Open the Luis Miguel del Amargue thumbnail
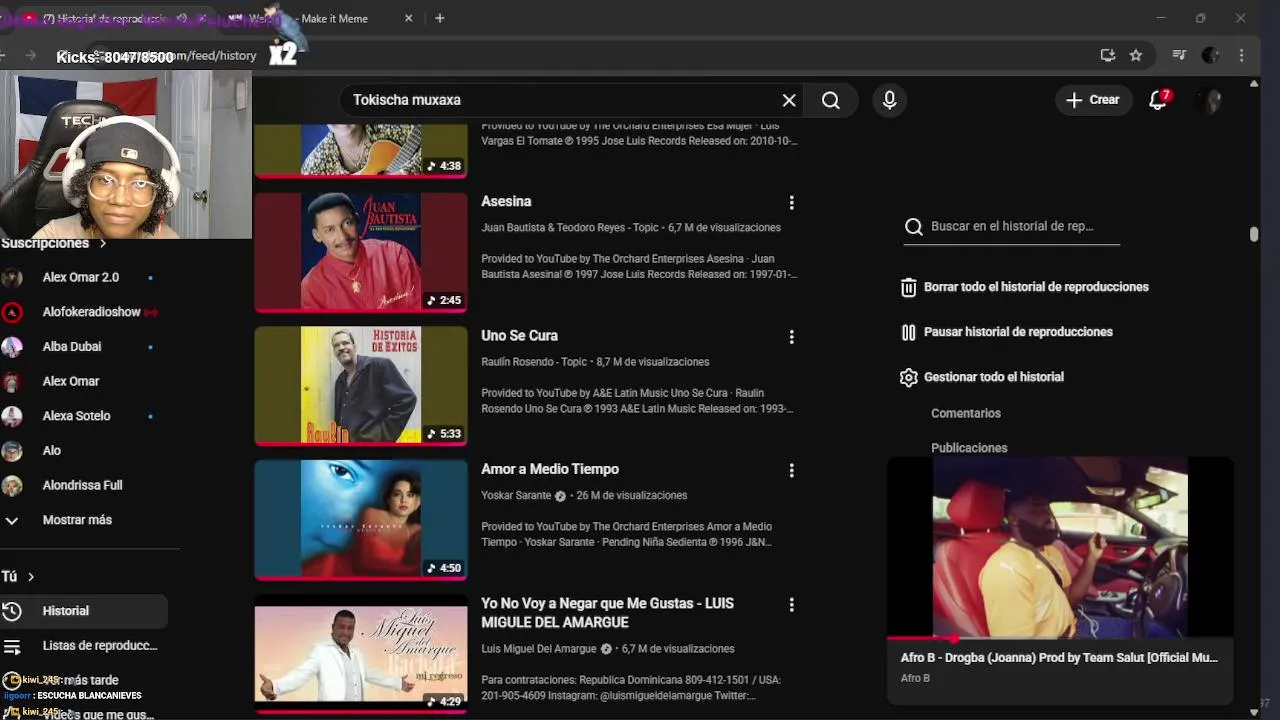The height and width of the screenshot is (720, 1280). tap(361, 653)
